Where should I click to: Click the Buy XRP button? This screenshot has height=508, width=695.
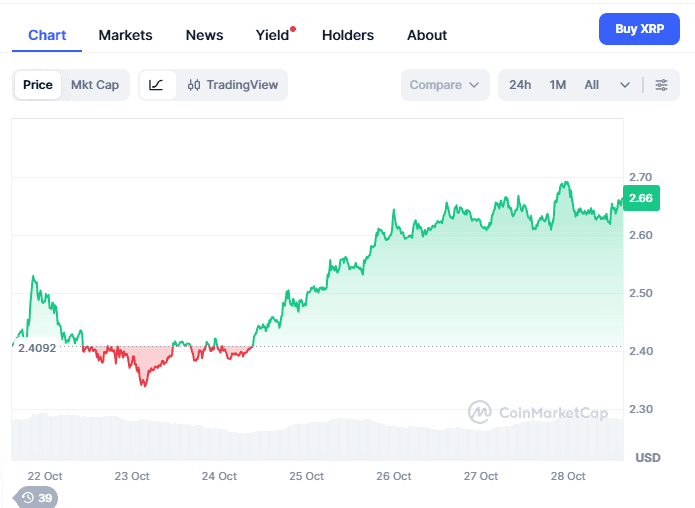[639, 29]
